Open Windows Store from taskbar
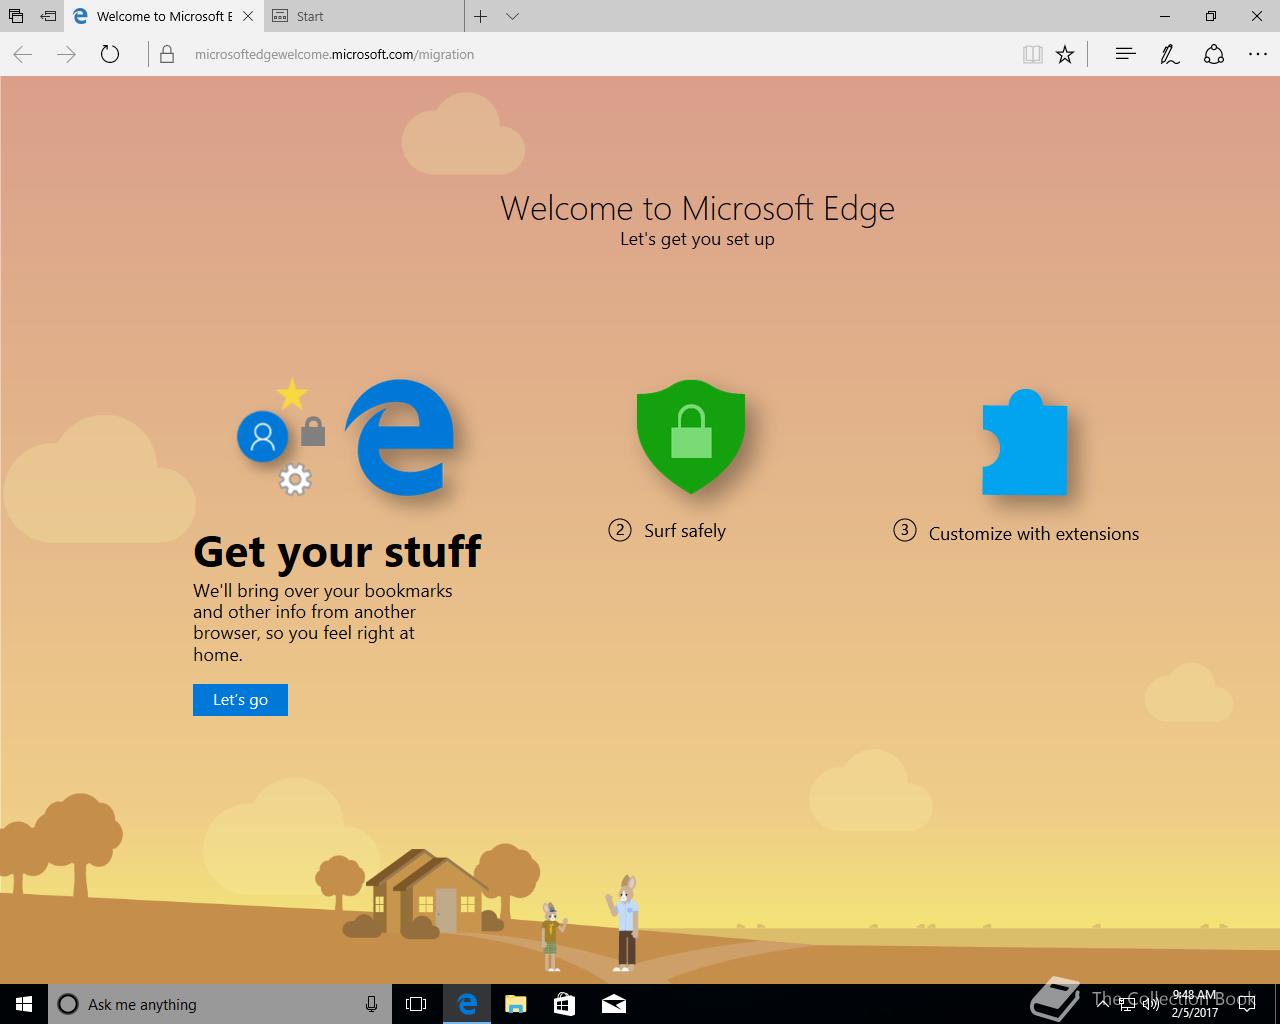The height and width of the screenshot is (1024, 1280). [x=564, y=1004]
